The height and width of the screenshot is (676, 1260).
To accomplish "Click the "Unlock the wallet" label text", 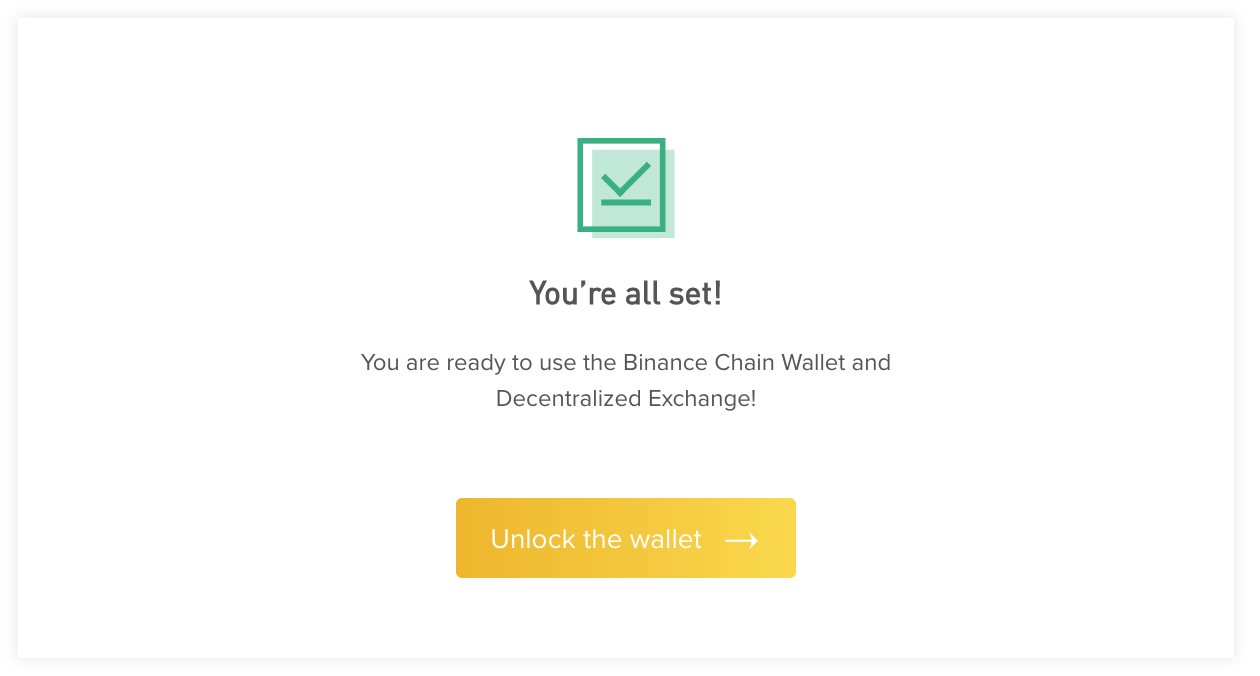I will (x=596, y=540).
